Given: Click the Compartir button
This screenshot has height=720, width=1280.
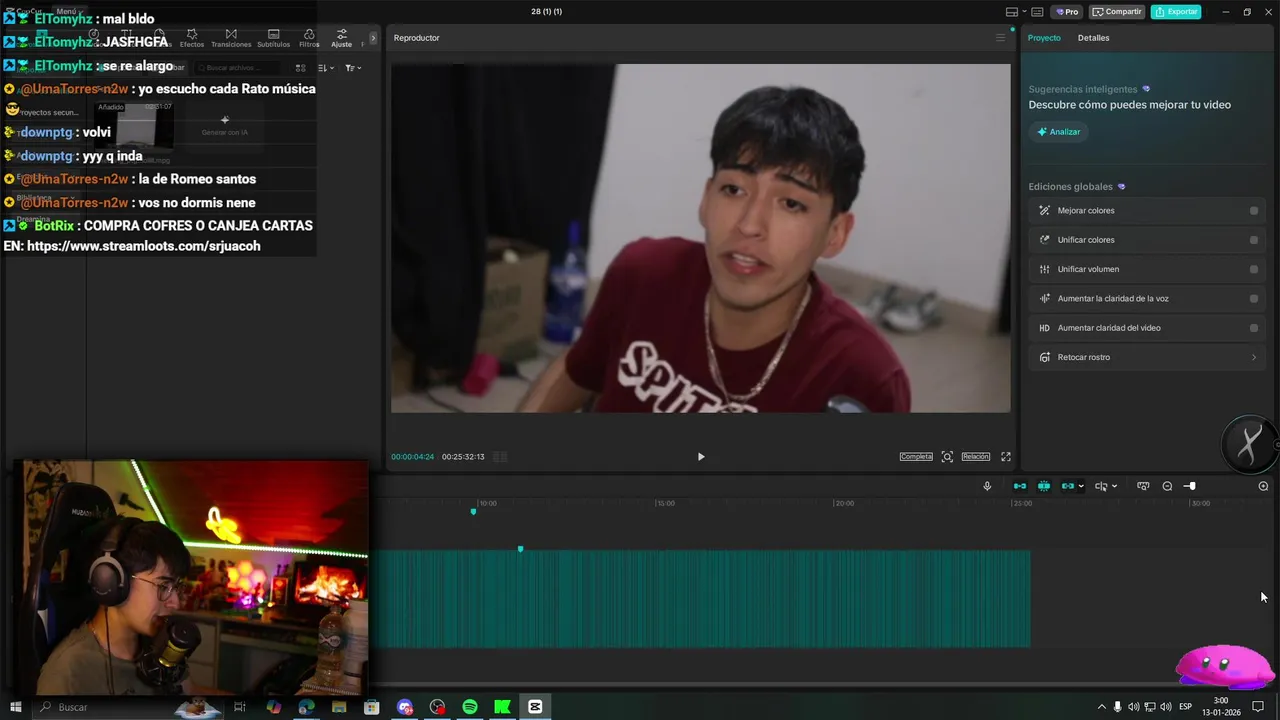Looking at the screenshot, I should 1117,12.
